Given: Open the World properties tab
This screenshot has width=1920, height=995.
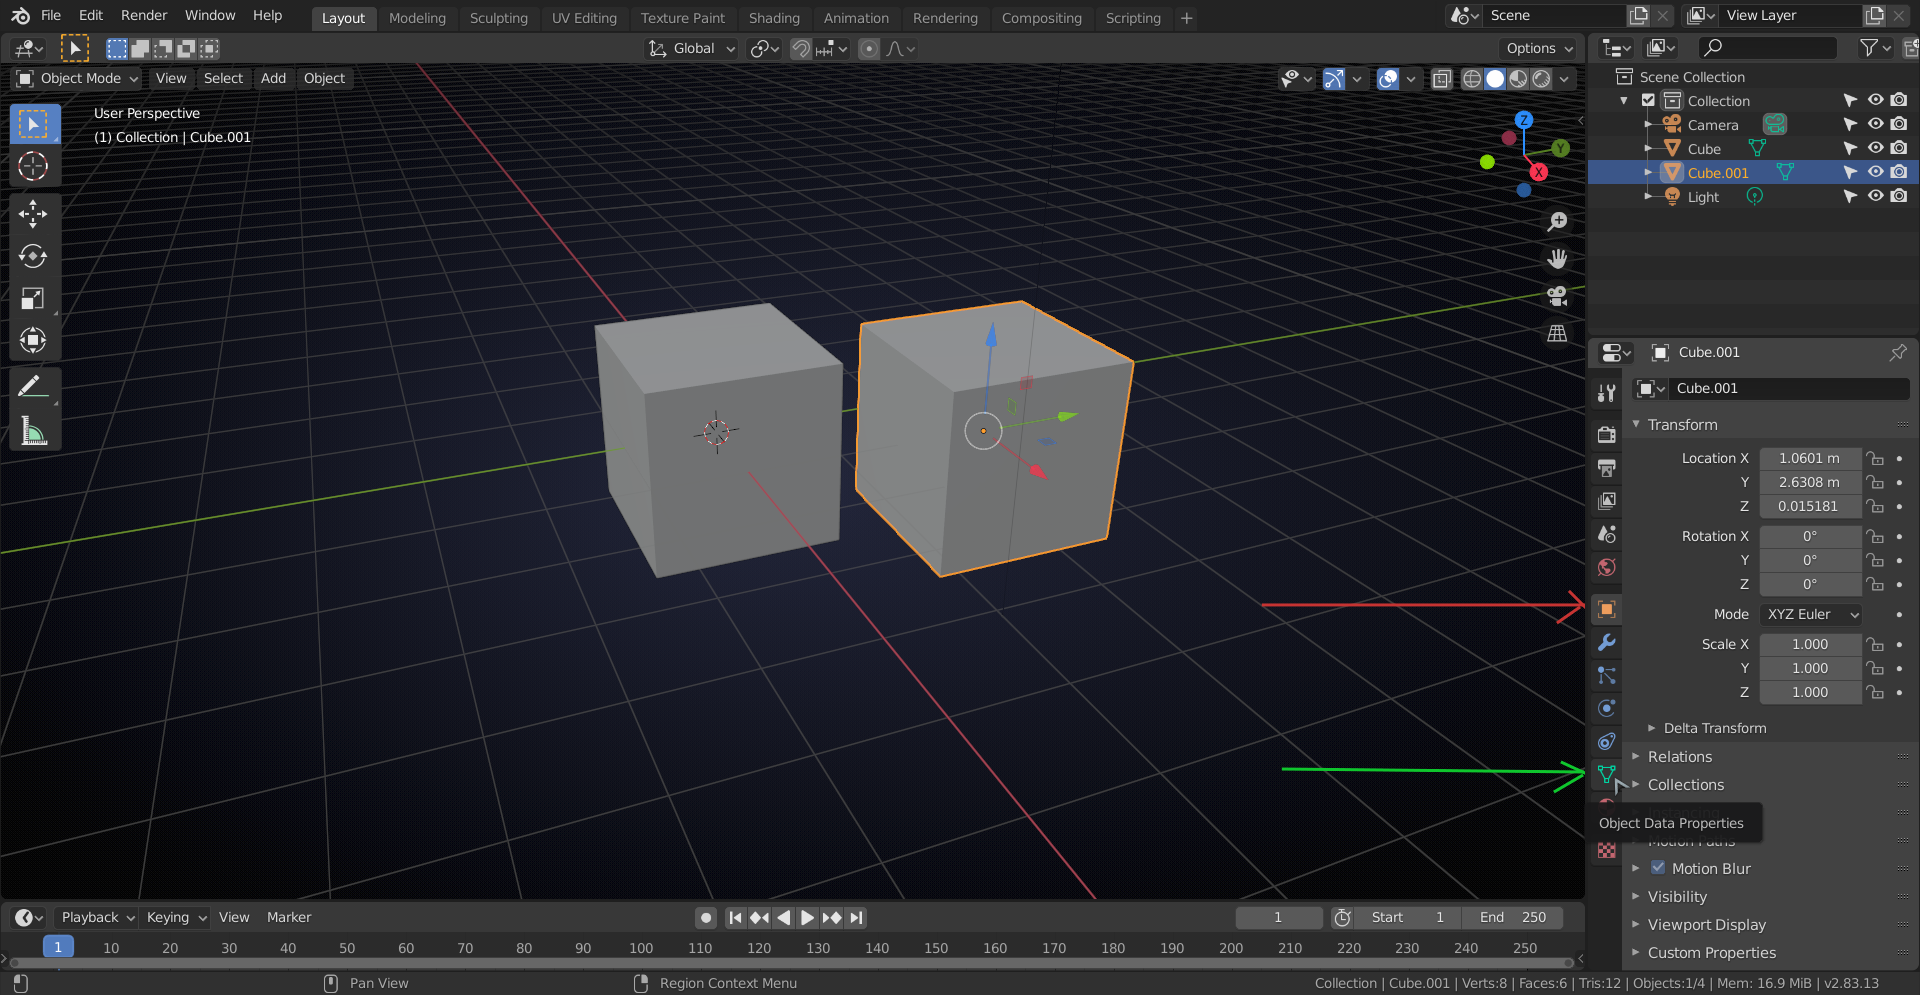Looking at the screenshot, I should tap(1606, 567).
